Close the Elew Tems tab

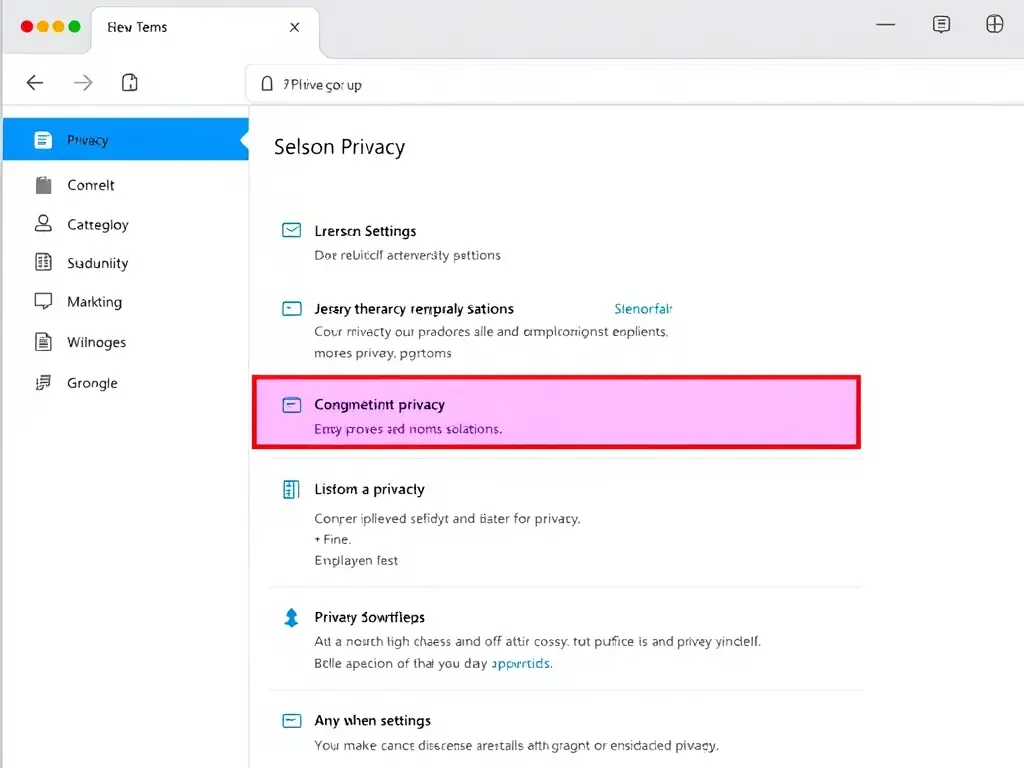tap(294, 28)
